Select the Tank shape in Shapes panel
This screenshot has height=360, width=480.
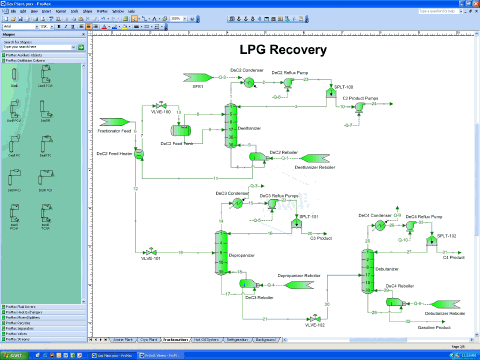[14, 77]
